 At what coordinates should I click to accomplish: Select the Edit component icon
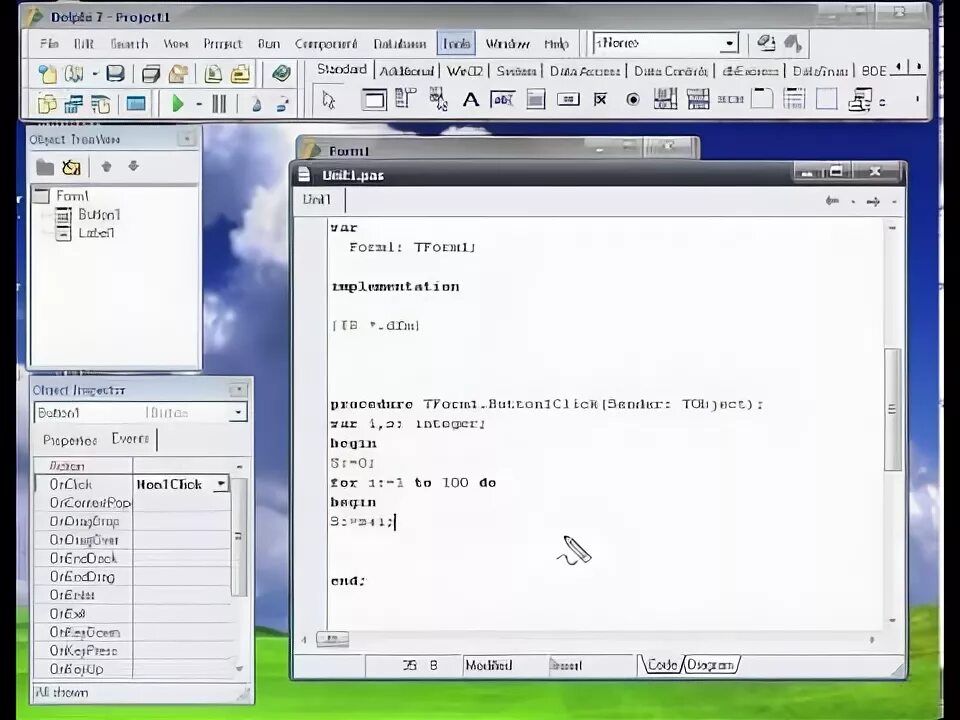click(x=503, y=99)
